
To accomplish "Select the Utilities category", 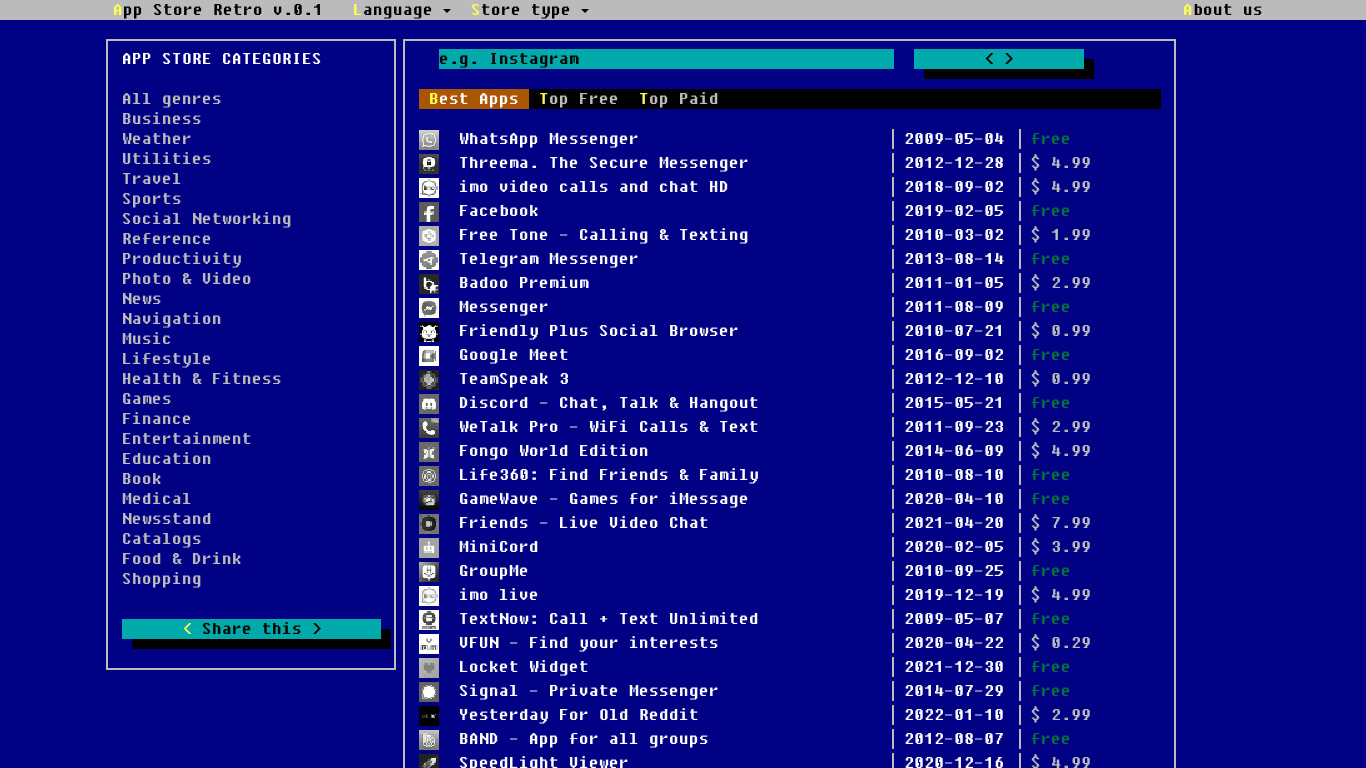I will pos(167,159).
